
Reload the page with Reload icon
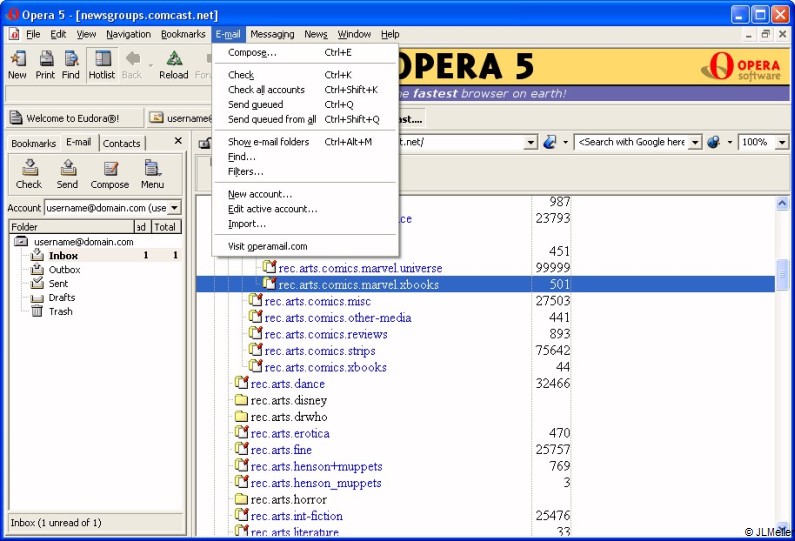173,65
